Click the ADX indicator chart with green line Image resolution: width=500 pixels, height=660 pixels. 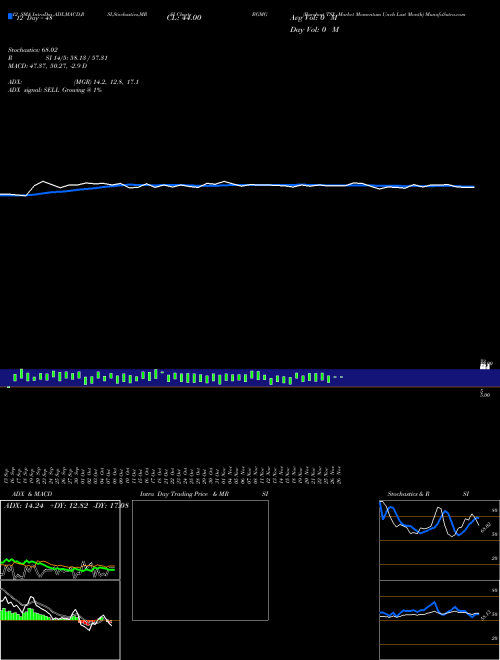pyautogui.click(x=60, y=540)
